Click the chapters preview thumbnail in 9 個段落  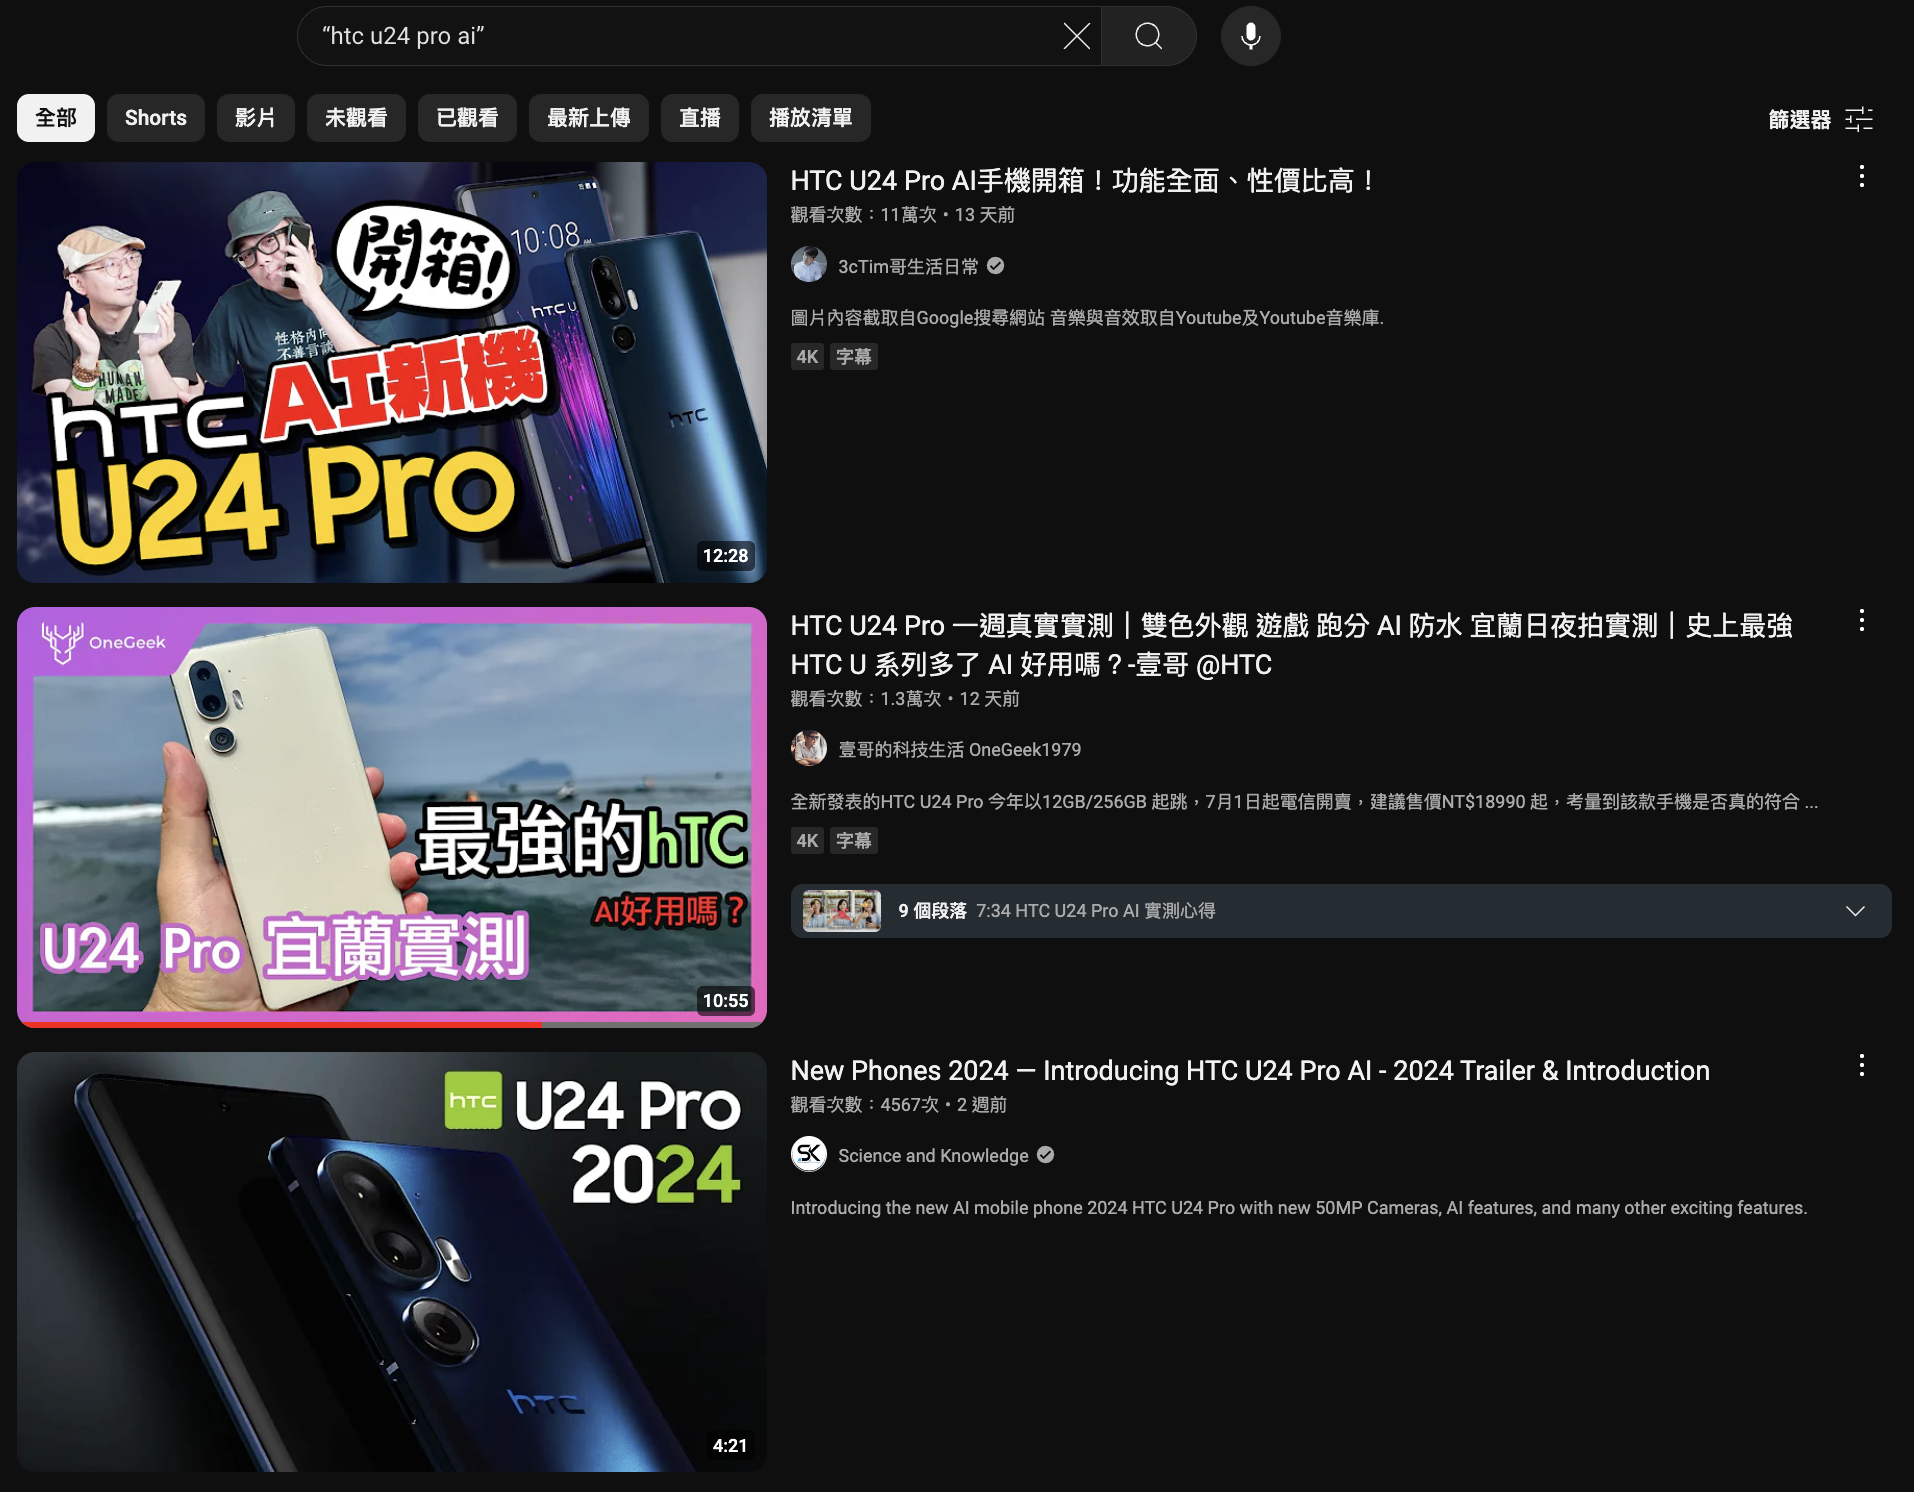click(x=841, y=911)
